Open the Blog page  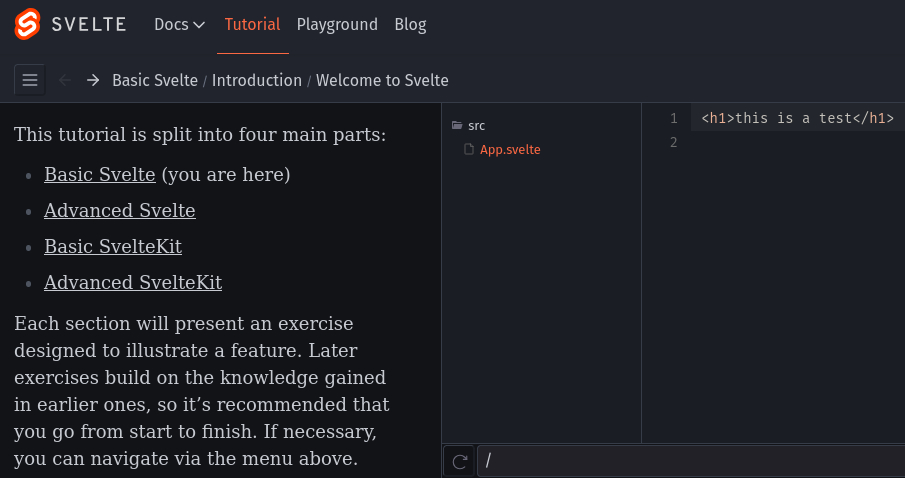pyautogui.click(x=410, y=24)
